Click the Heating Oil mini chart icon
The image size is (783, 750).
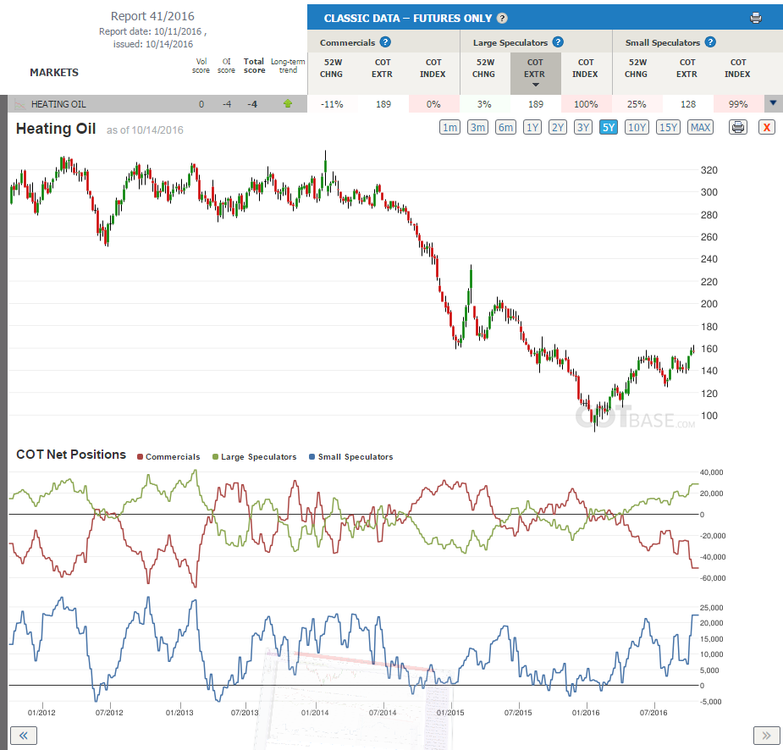[x=20, y=104]
